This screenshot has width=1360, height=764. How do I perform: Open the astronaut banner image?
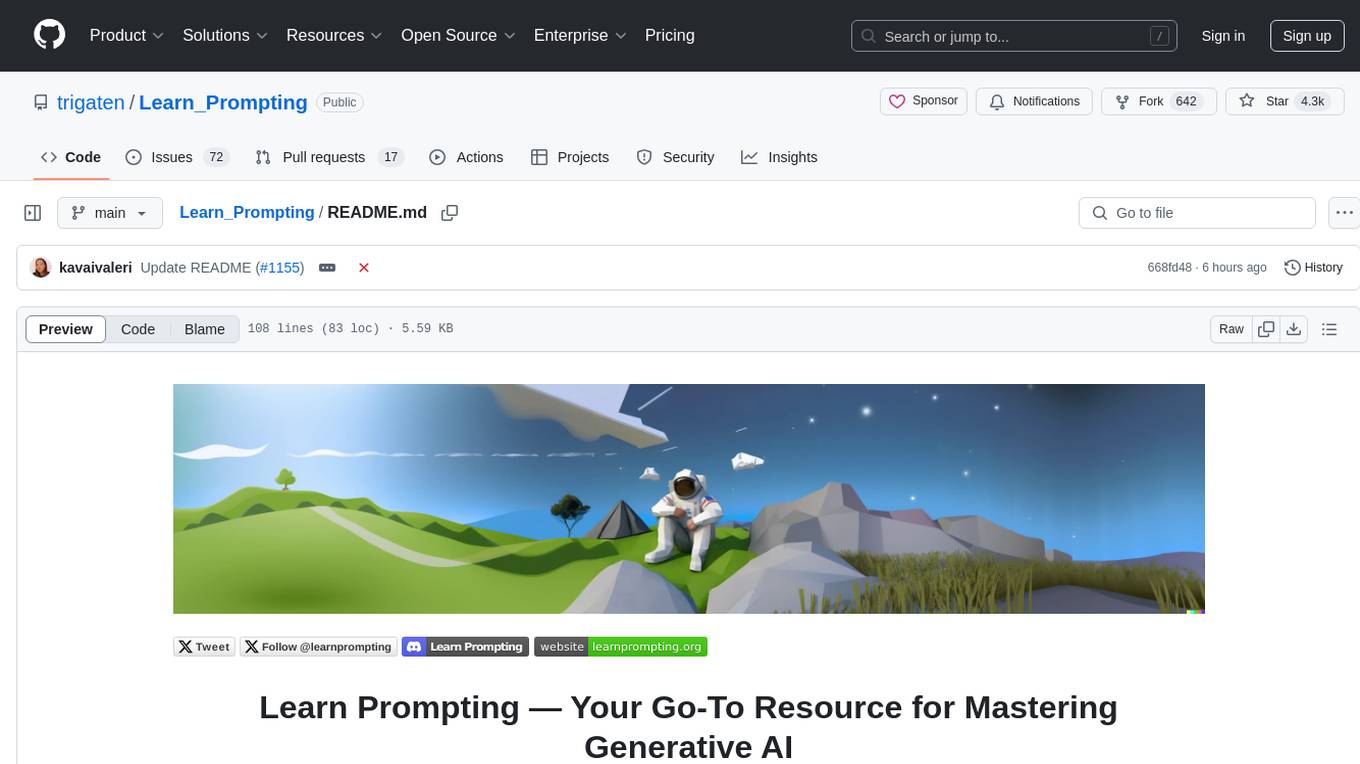click(689, 499)
